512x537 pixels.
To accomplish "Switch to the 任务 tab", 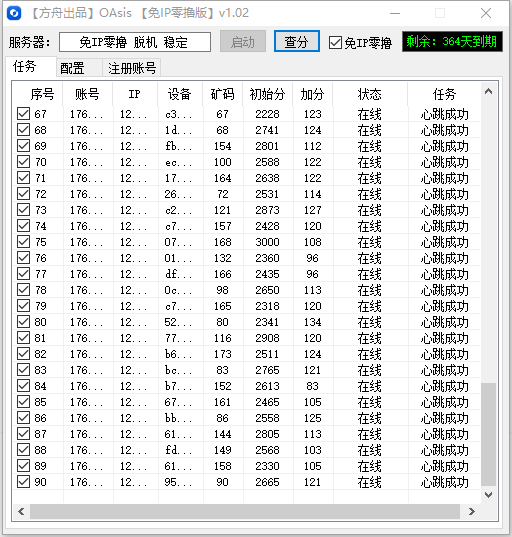I will (31, 66).
